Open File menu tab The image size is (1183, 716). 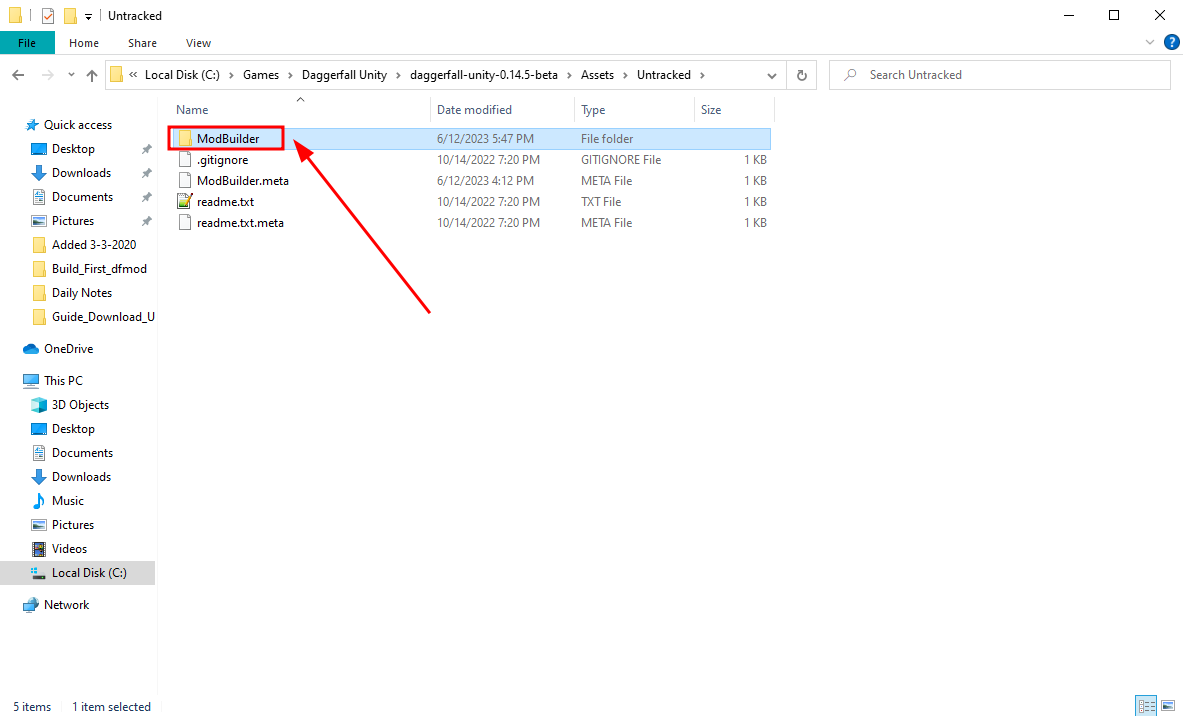point(27,43)
